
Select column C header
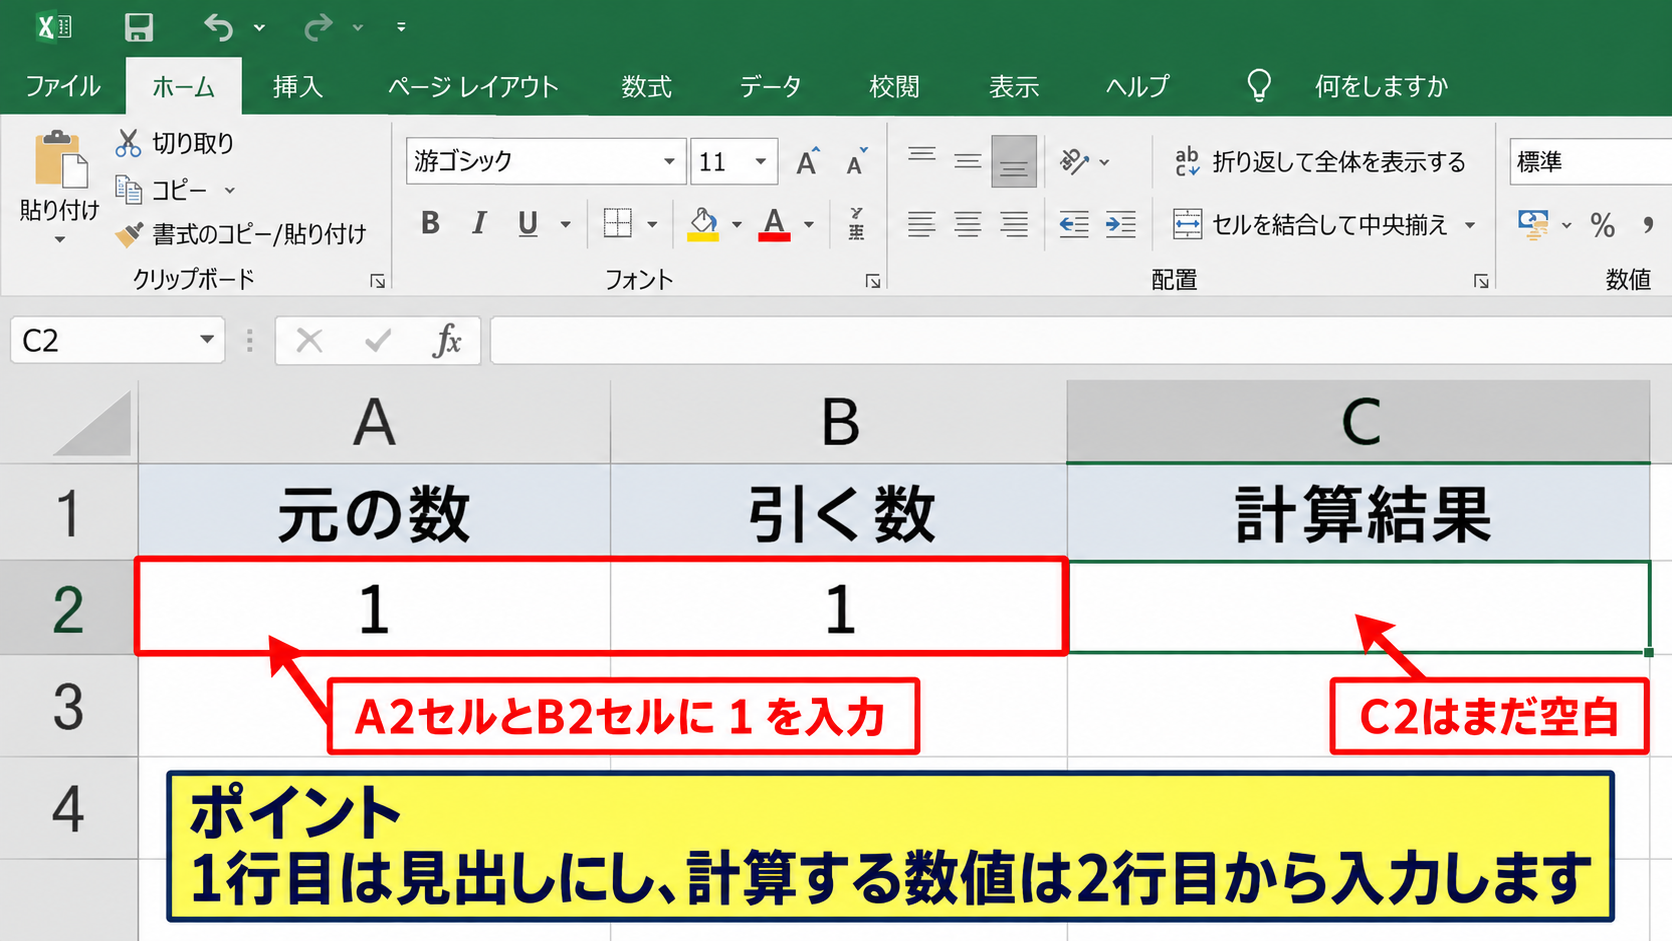point(1358,421)
